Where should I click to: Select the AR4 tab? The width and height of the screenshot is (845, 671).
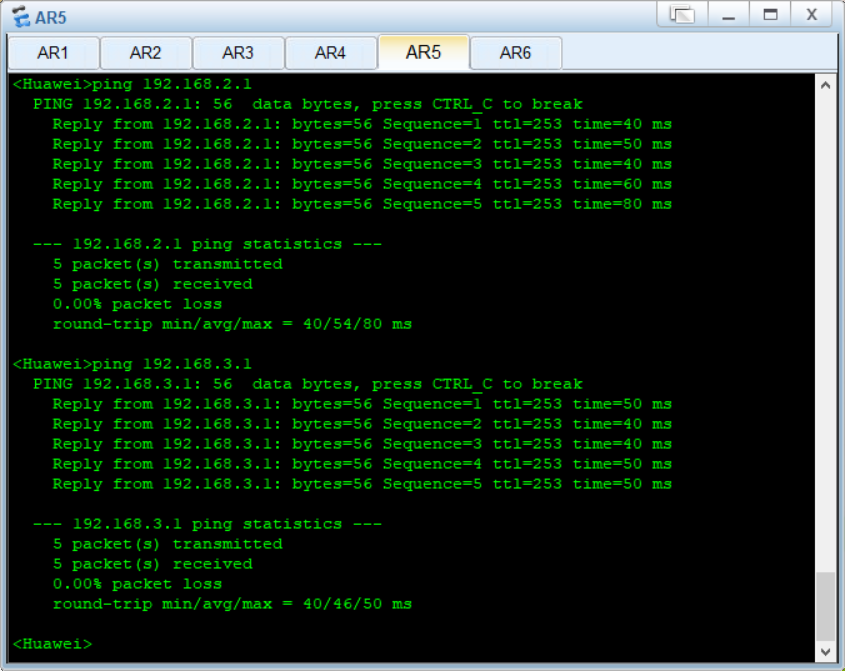click(330, 53)
